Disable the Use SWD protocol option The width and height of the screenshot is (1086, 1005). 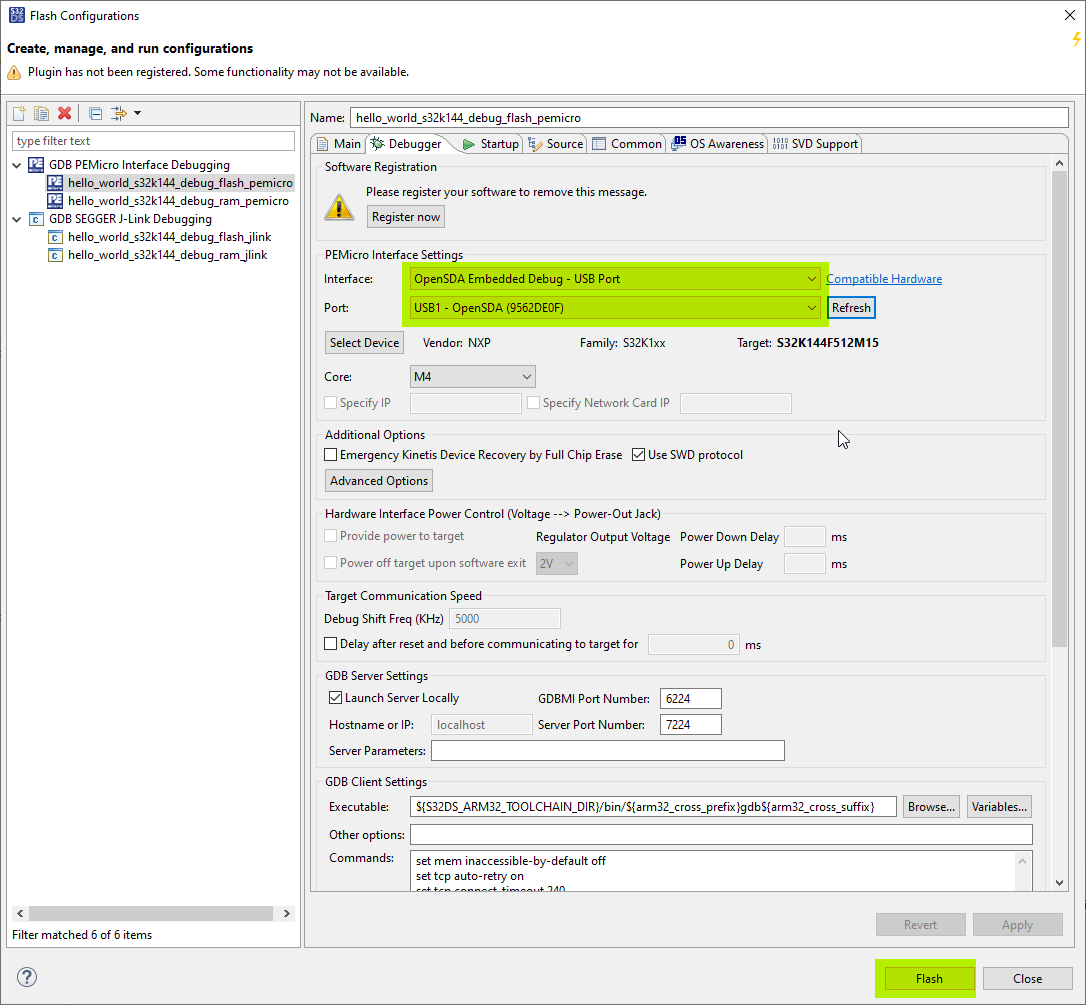click(x=638, y=454)
